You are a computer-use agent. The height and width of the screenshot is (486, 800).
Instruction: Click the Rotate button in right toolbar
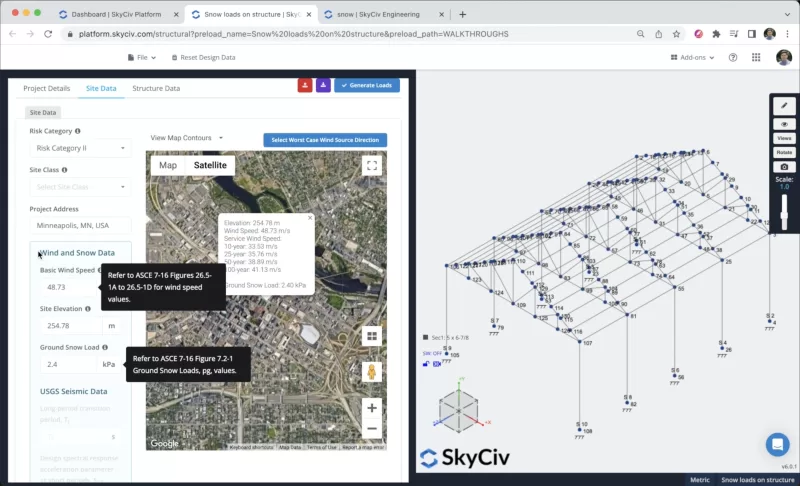784,152
